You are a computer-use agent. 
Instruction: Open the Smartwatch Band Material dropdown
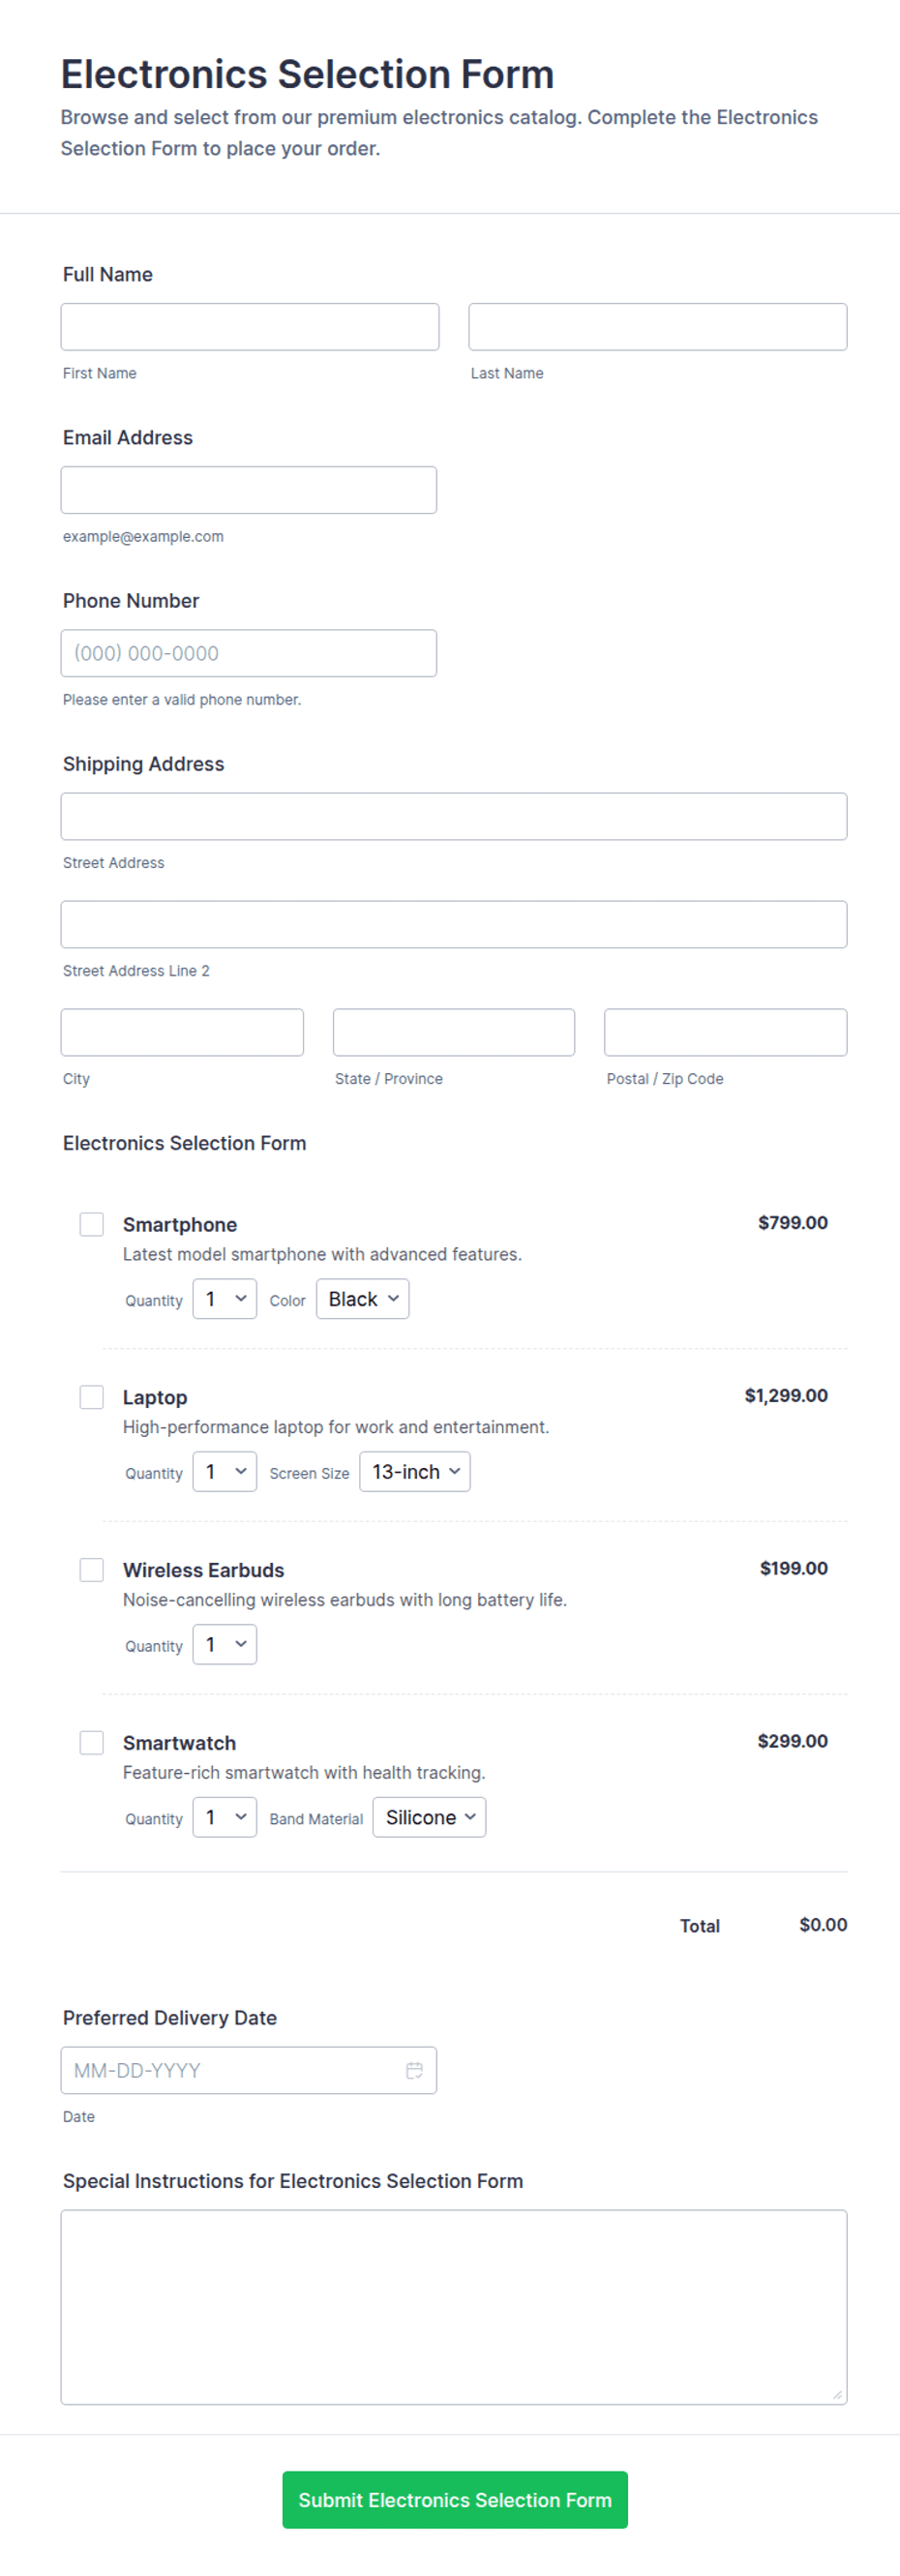pyautogui.click(x=430, y=1817)
